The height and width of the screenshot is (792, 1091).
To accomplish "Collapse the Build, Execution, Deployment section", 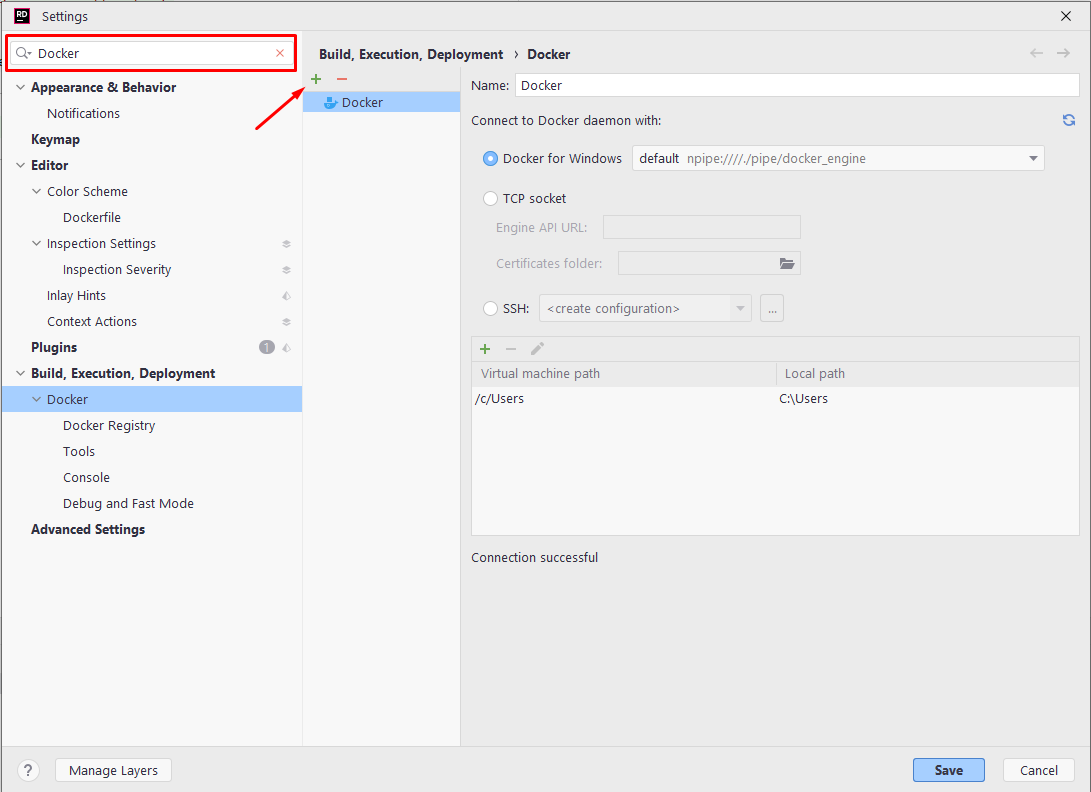I will tap(21, 374).
